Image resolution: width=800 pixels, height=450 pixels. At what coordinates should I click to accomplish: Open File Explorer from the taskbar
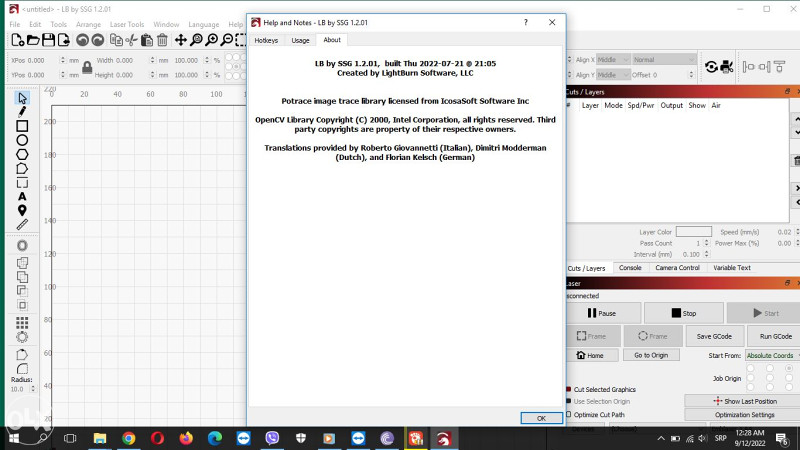coord(99,438)
